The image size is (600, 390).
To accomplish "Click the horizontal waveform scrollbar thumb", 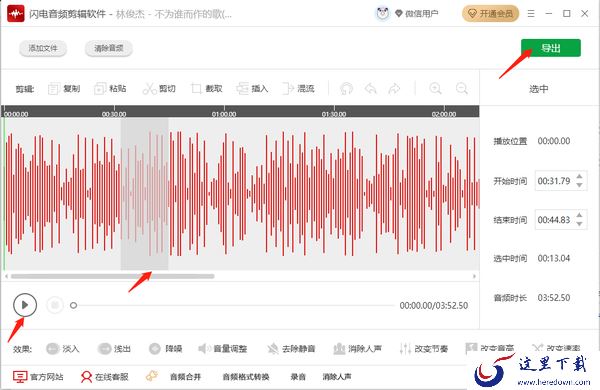I will 112,276.
